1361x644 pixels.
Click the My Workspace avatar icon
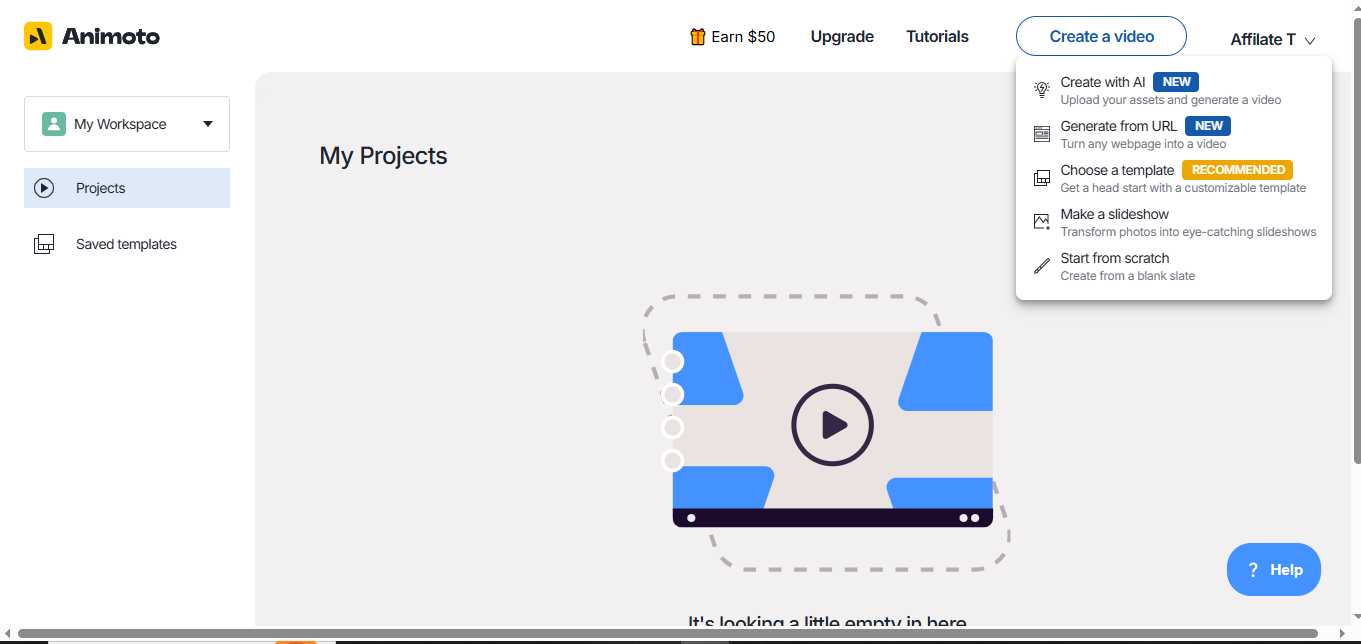tap(54, 124)
